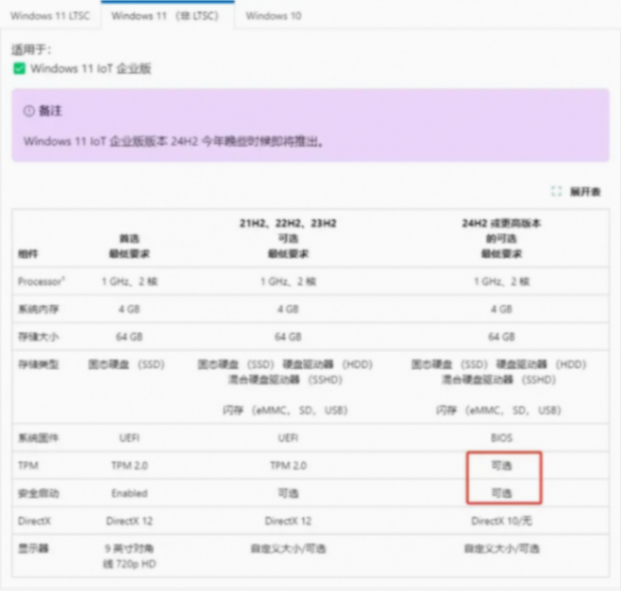
Task: Click the Processor footnote superscript link
Action: click(65, 279)
